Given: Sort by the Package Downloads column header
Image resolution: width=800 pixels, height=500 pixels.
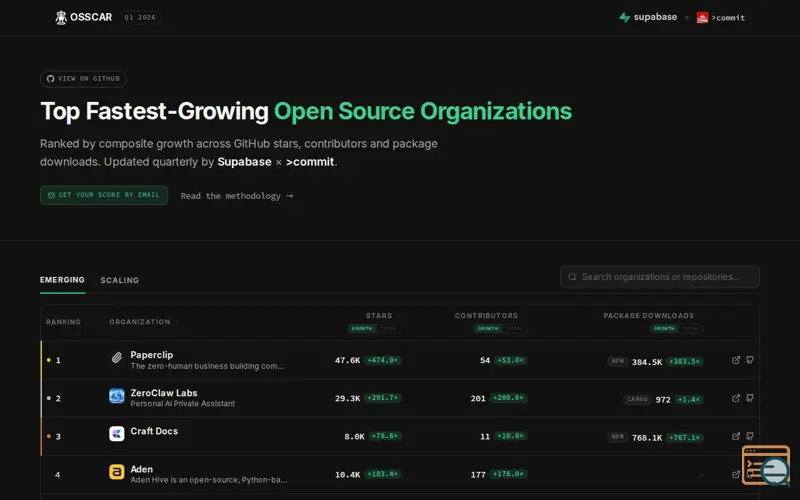Looking at the screenshot, I should coord(648,316).
